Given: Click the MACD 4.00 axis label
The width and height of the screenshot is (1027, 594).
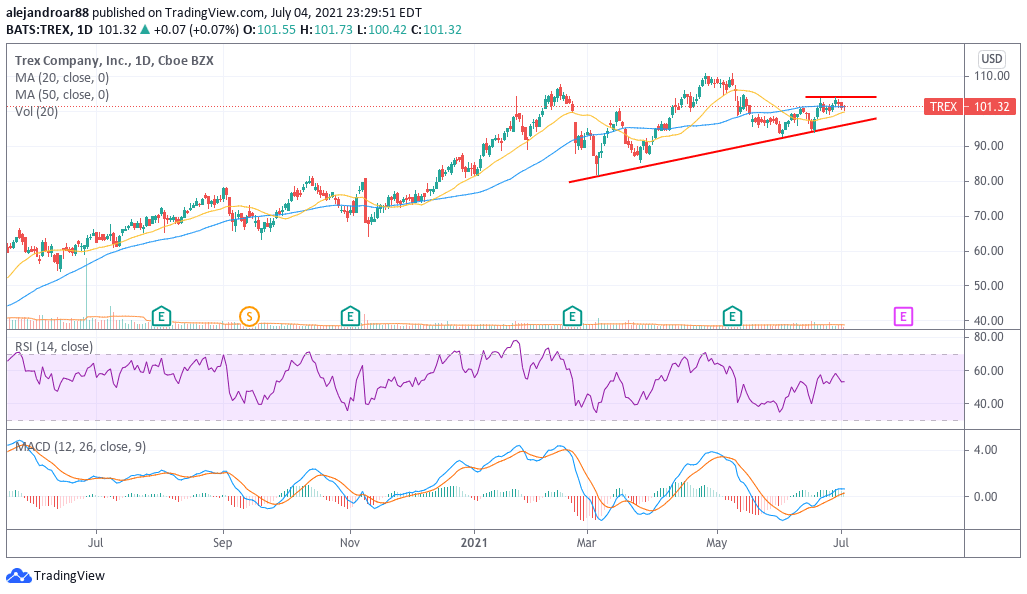Looking at the screenshot, I should tap(986, 450).
